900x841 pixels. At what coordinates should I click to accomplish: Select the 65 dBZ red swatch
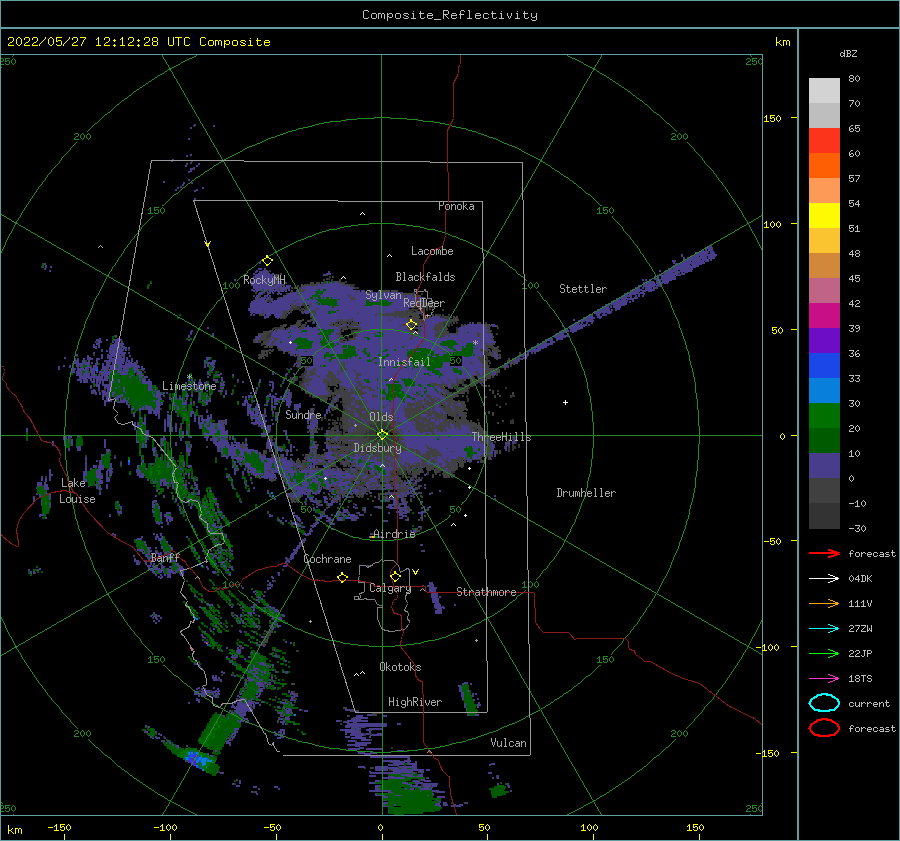tap(824, 140)
